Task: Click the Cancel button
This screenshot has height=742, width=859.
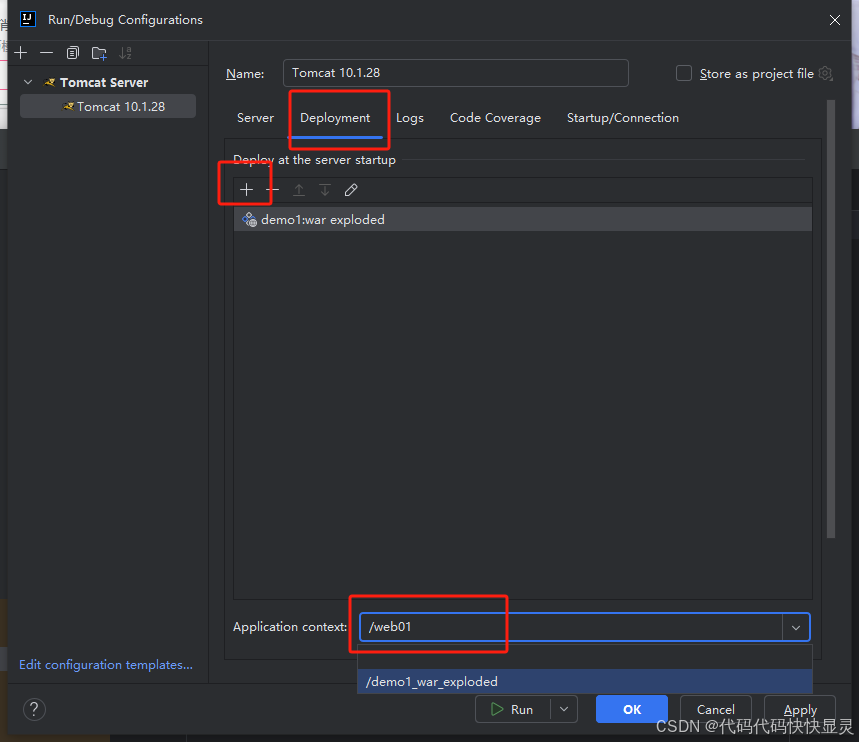Action: [x=715, y=709]
